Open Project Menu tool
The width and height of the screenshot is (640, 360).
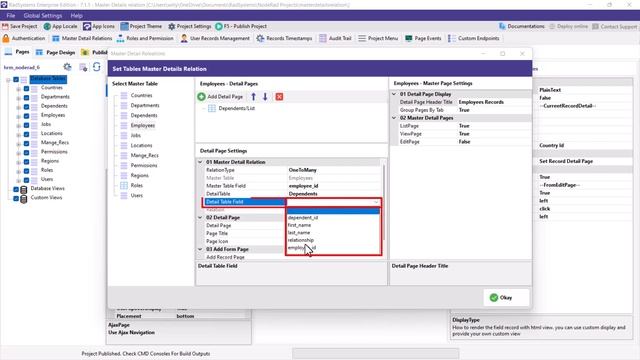click(x=378, y=38)
